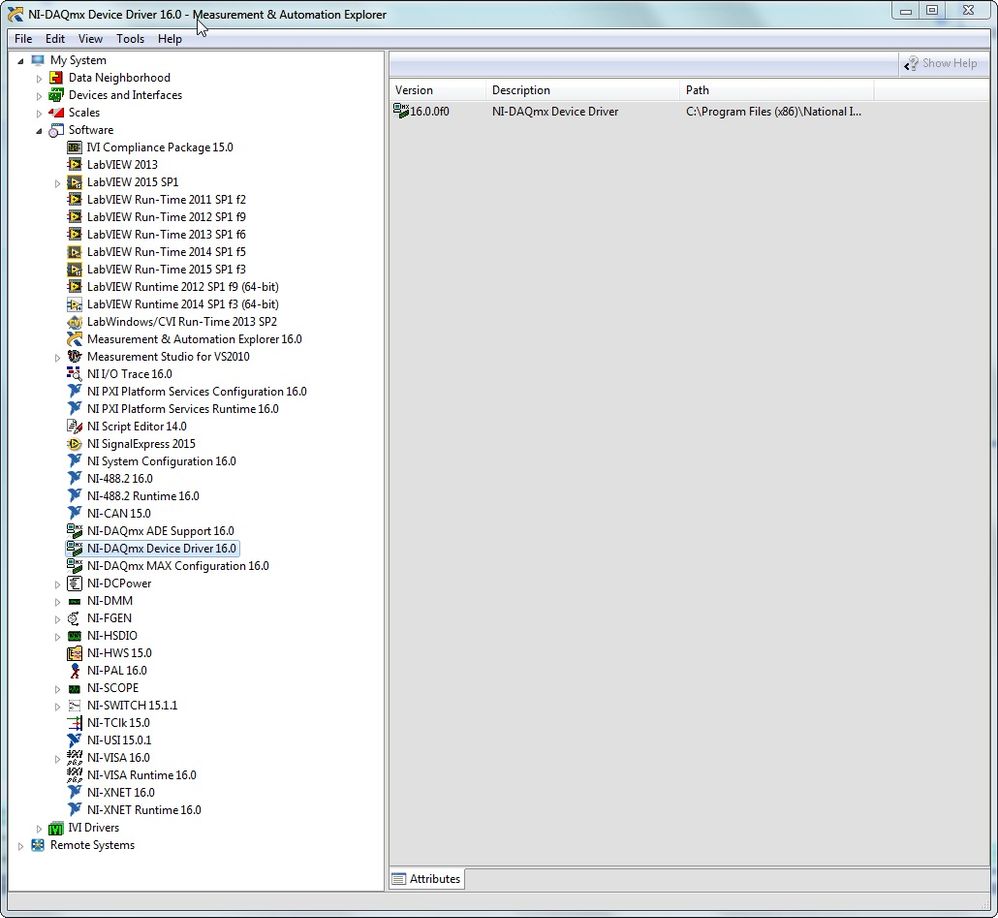
Task: Click the NI SignalExpress 2015 icon
Action: point(74,444)
